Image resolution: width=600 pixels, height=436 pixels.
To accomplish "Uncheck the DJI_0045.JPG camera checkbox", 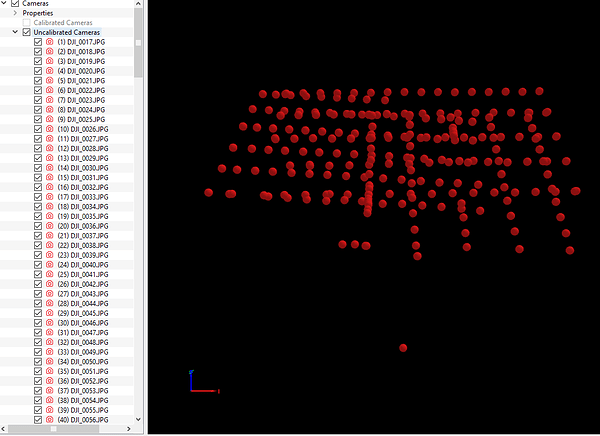I will pyautogui.click(x=38, y=313).
